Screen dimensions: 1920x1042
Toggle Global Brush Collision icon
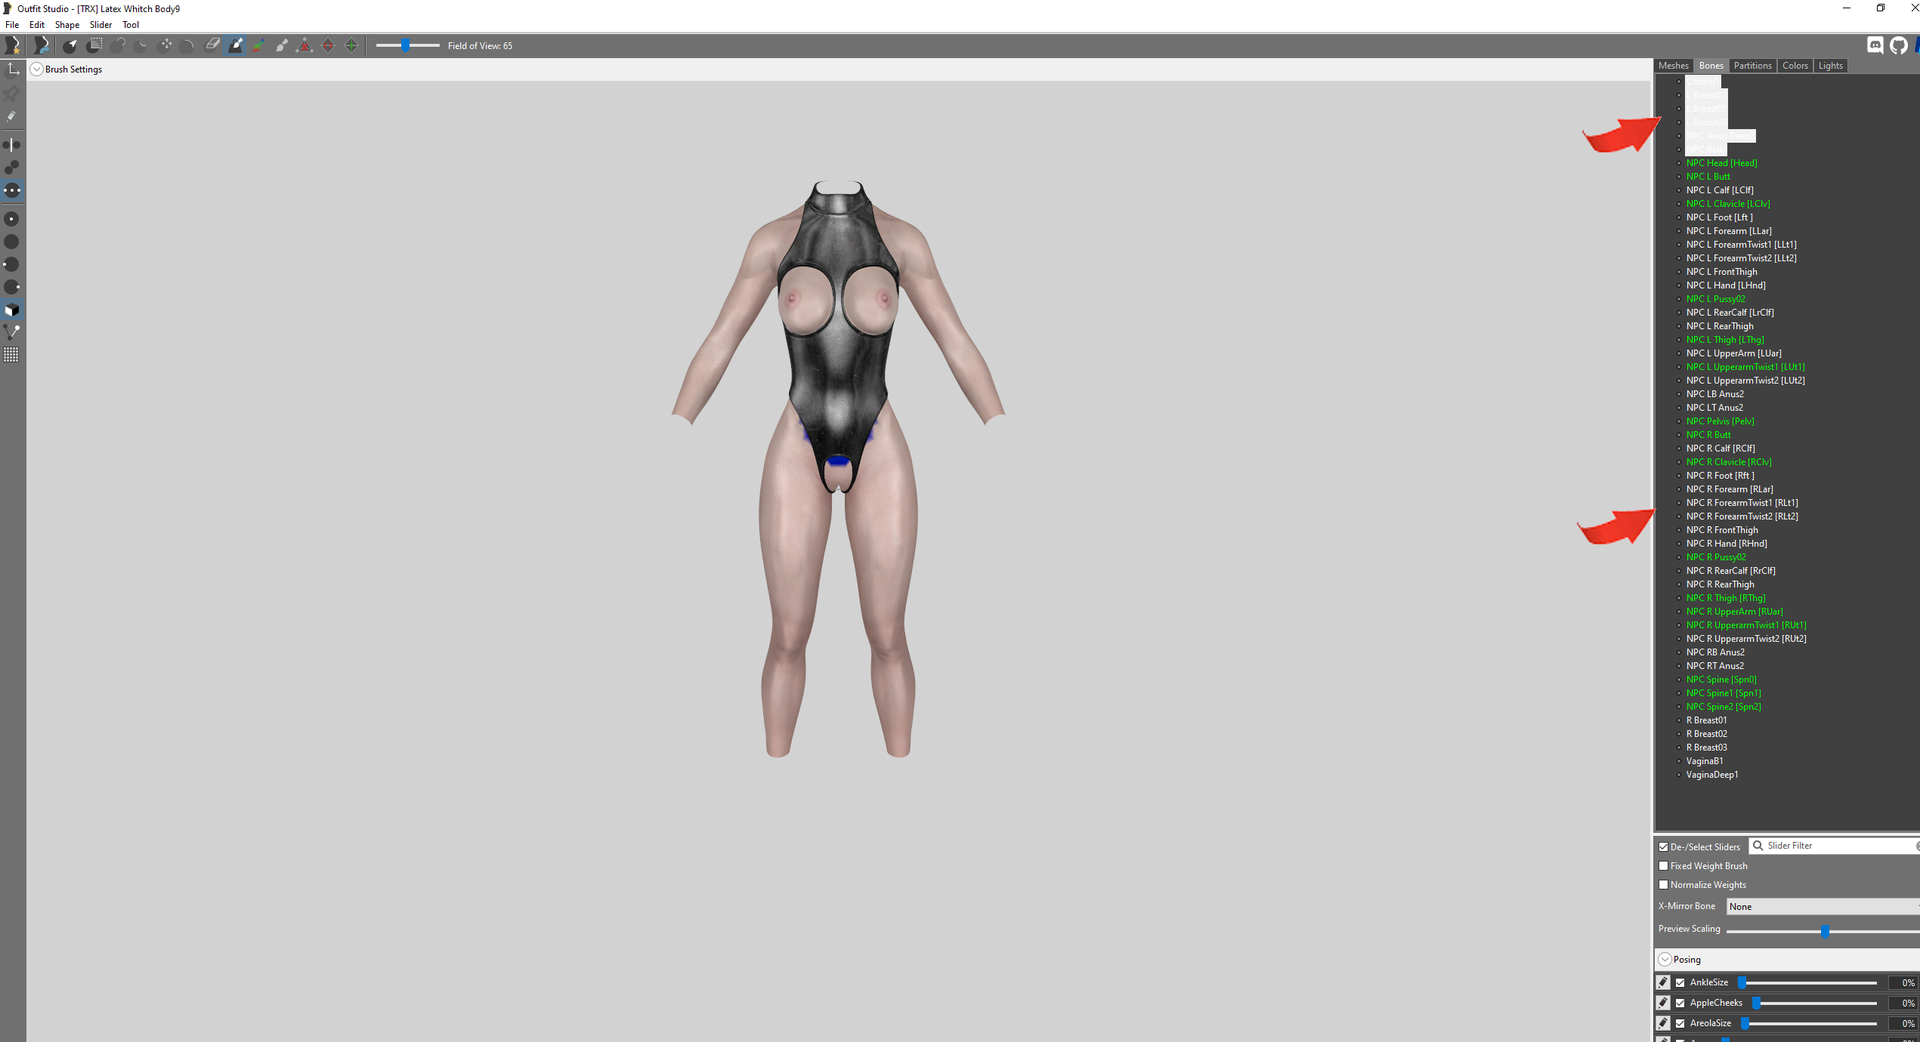coord(12,190)
